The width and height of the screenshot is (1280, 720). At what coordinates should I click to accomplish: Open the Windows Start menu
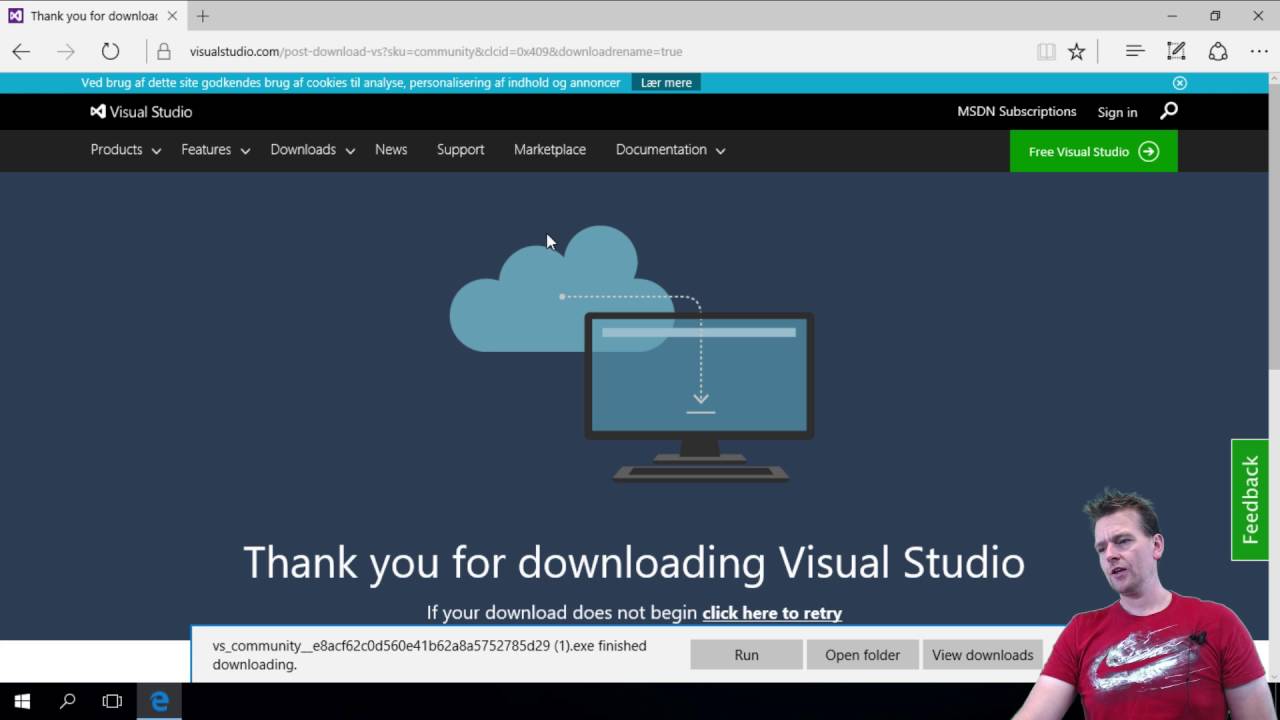click(22, 701)
